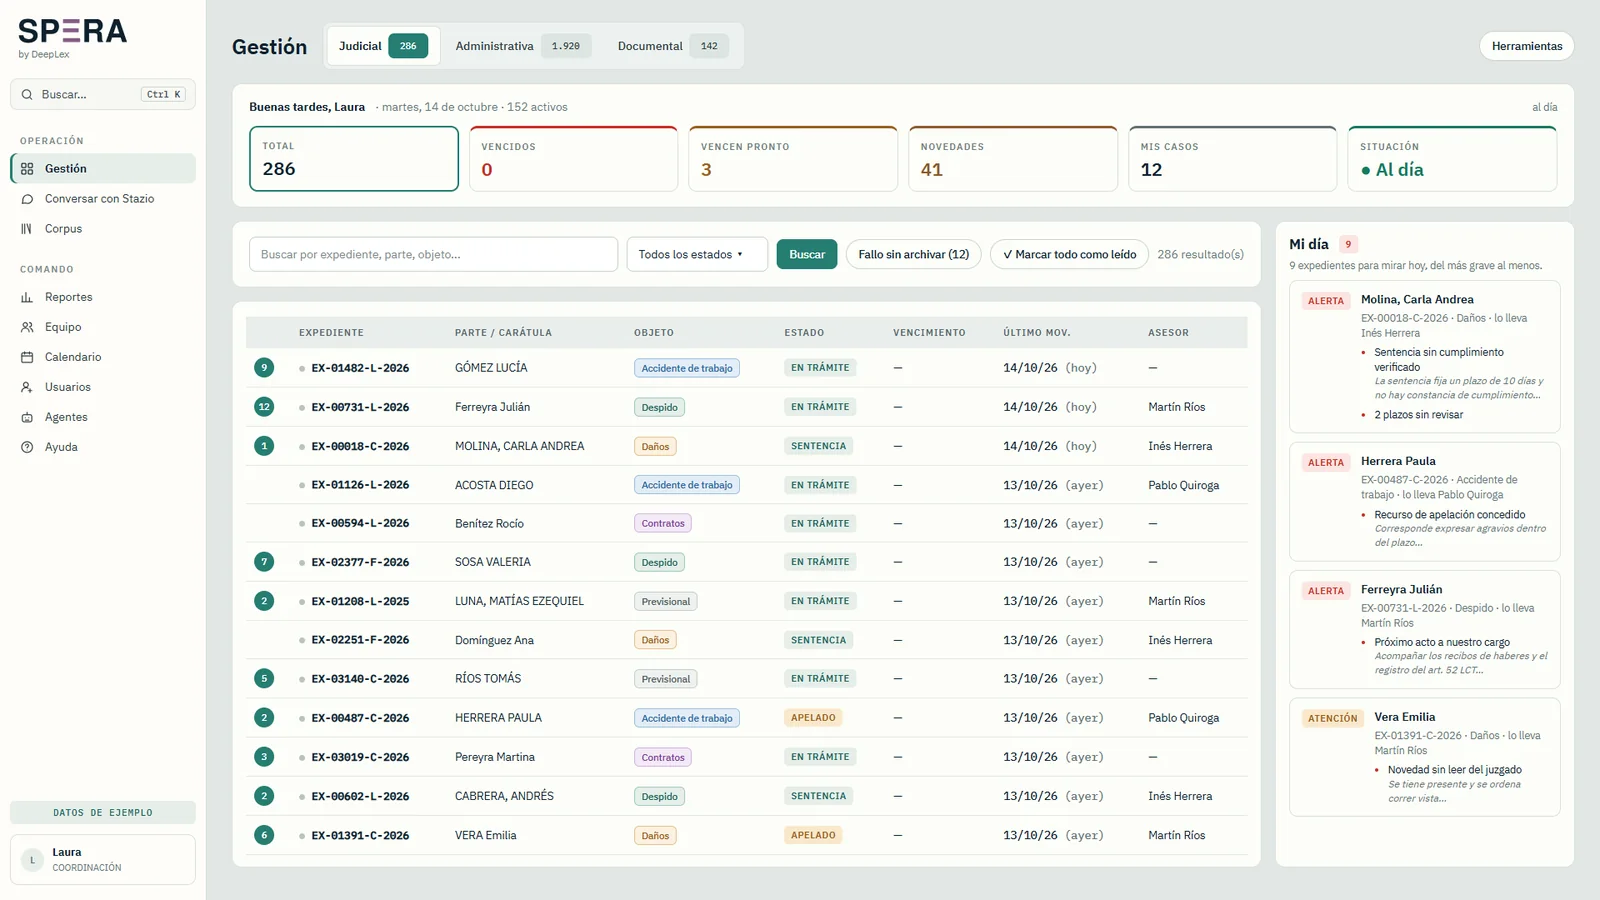1600x900 pixels.
Task: Click the Buscar button
Action: point(807,254)
